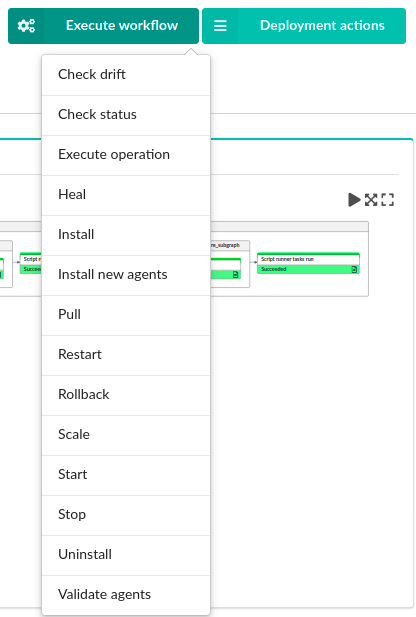Choose Install new agents
Viewport: 416px width, 617px height.
pos(126,275)
